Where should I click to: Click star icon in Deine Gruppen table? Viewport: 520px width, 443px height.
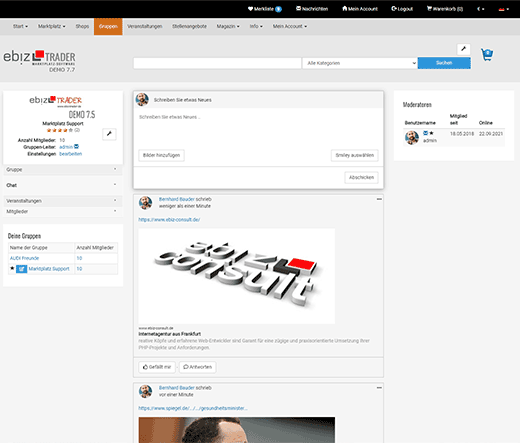click(12, 268)
